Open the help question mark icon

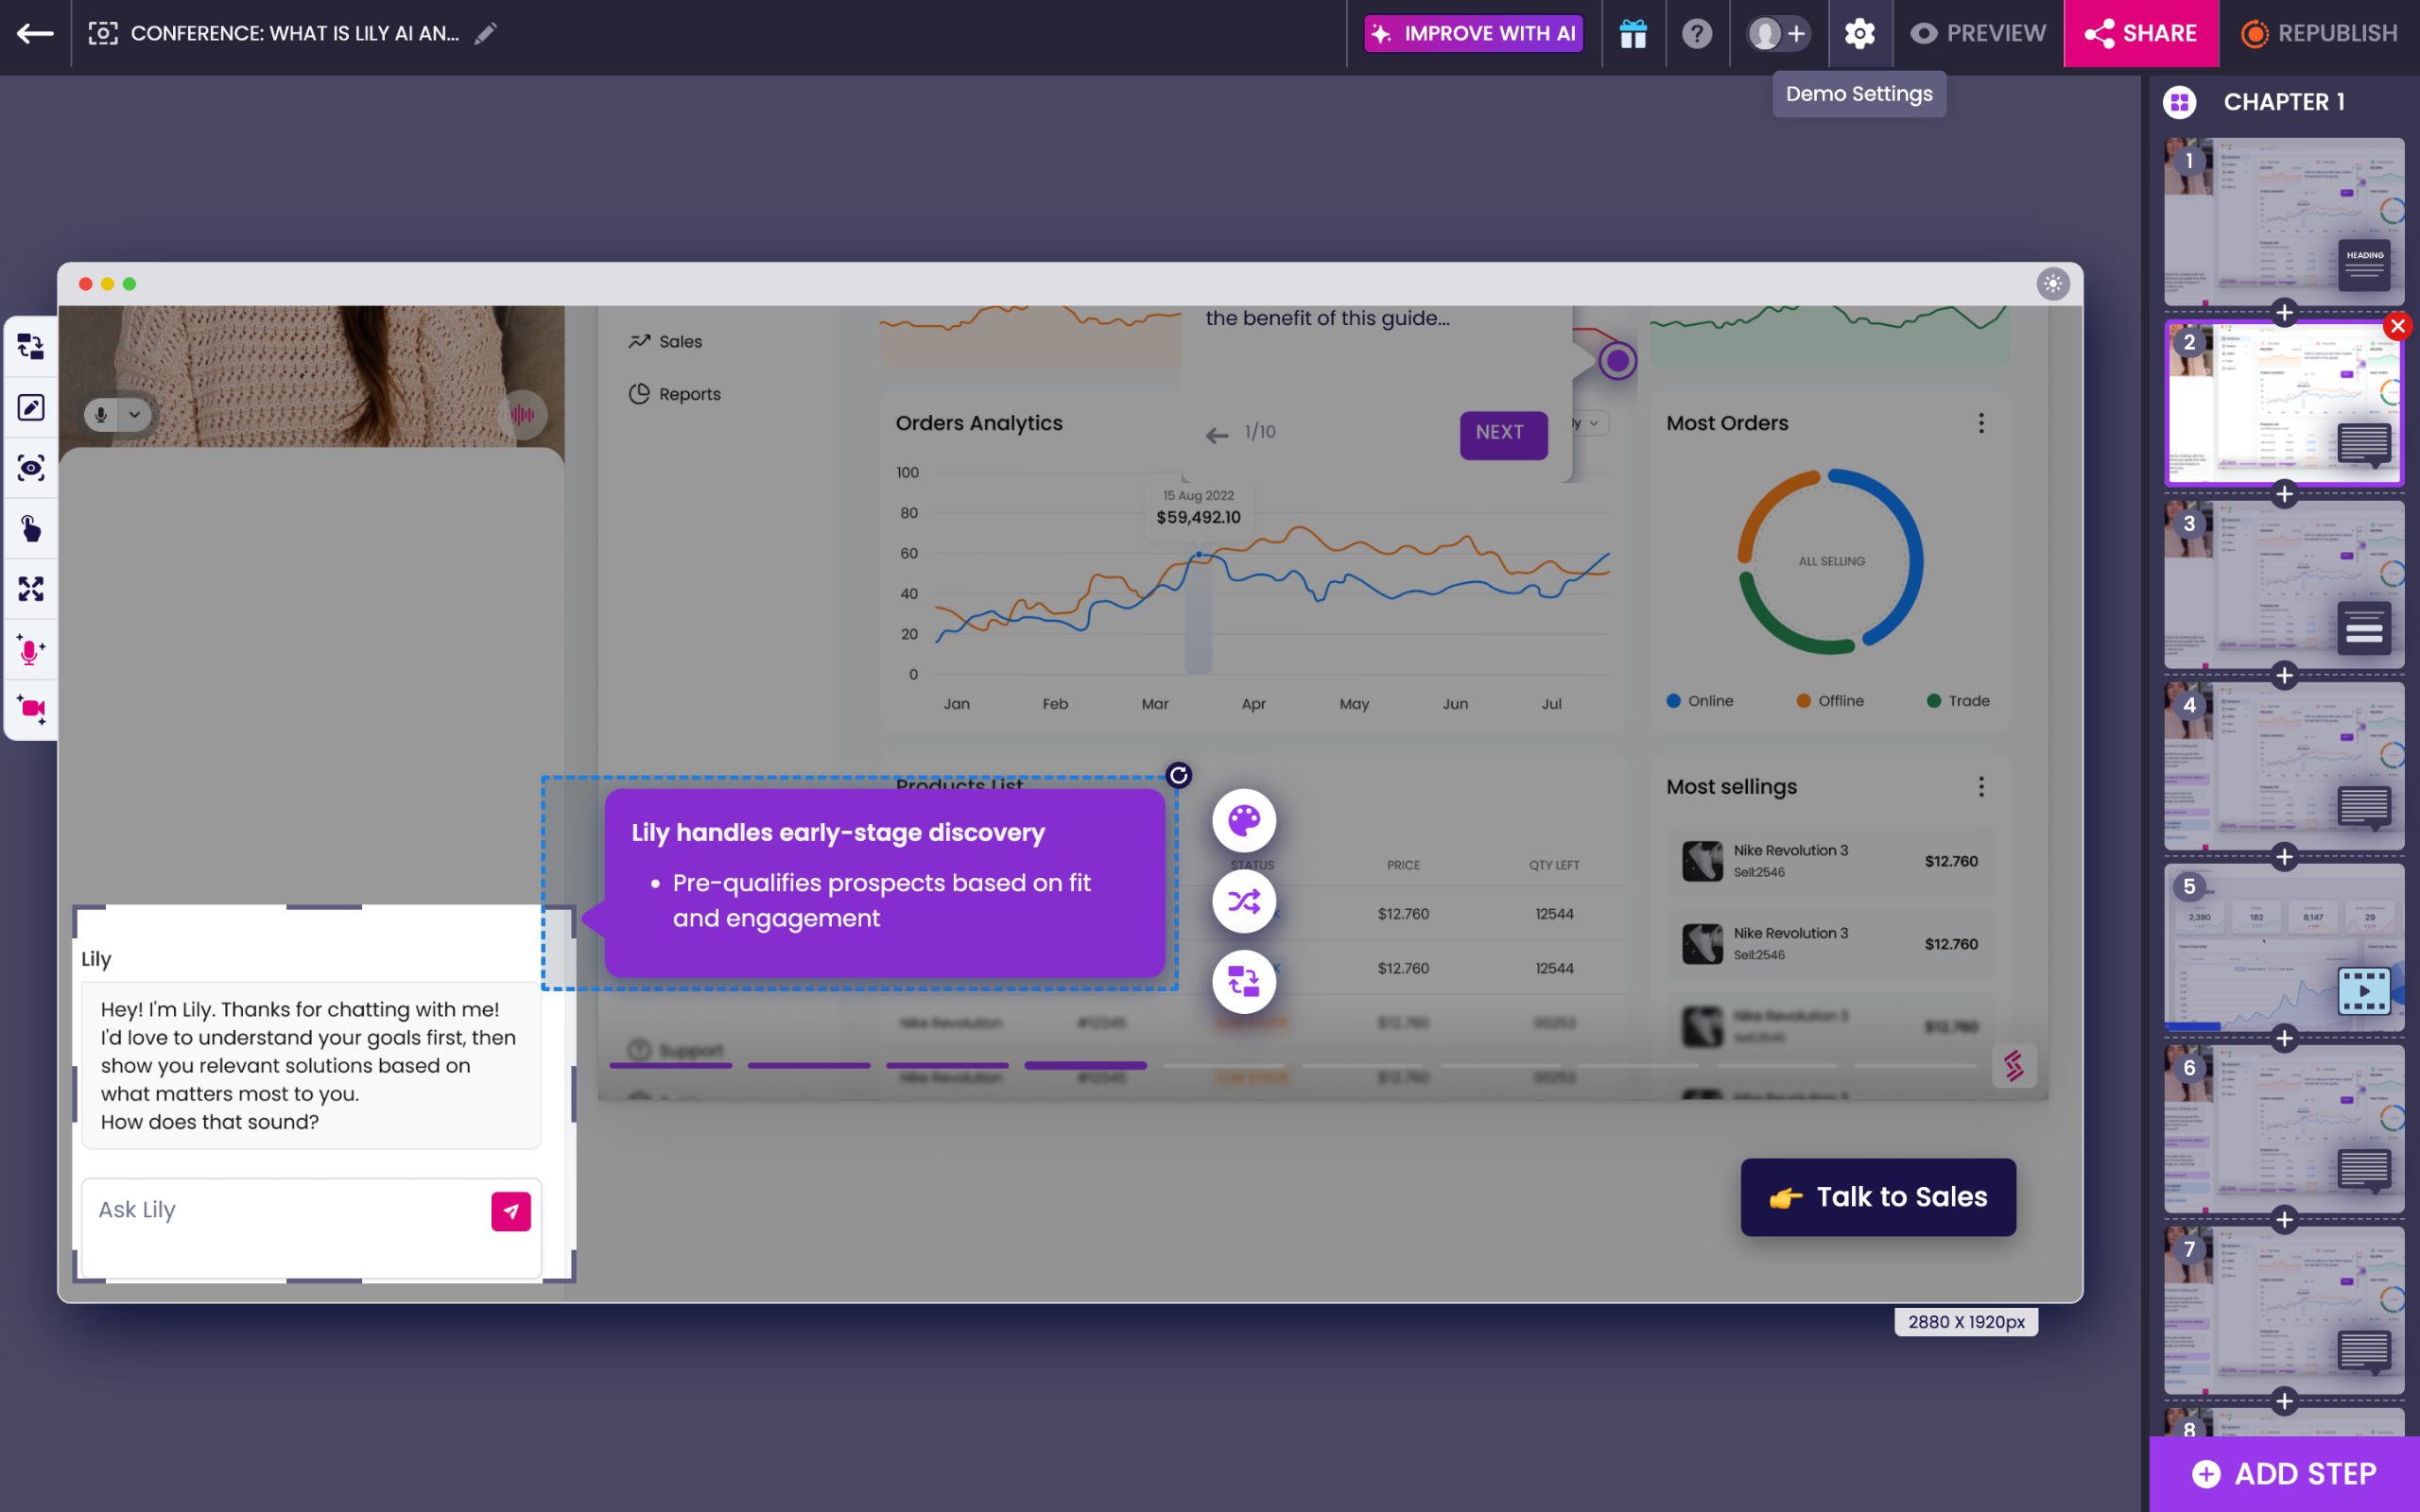(1697, 34)
